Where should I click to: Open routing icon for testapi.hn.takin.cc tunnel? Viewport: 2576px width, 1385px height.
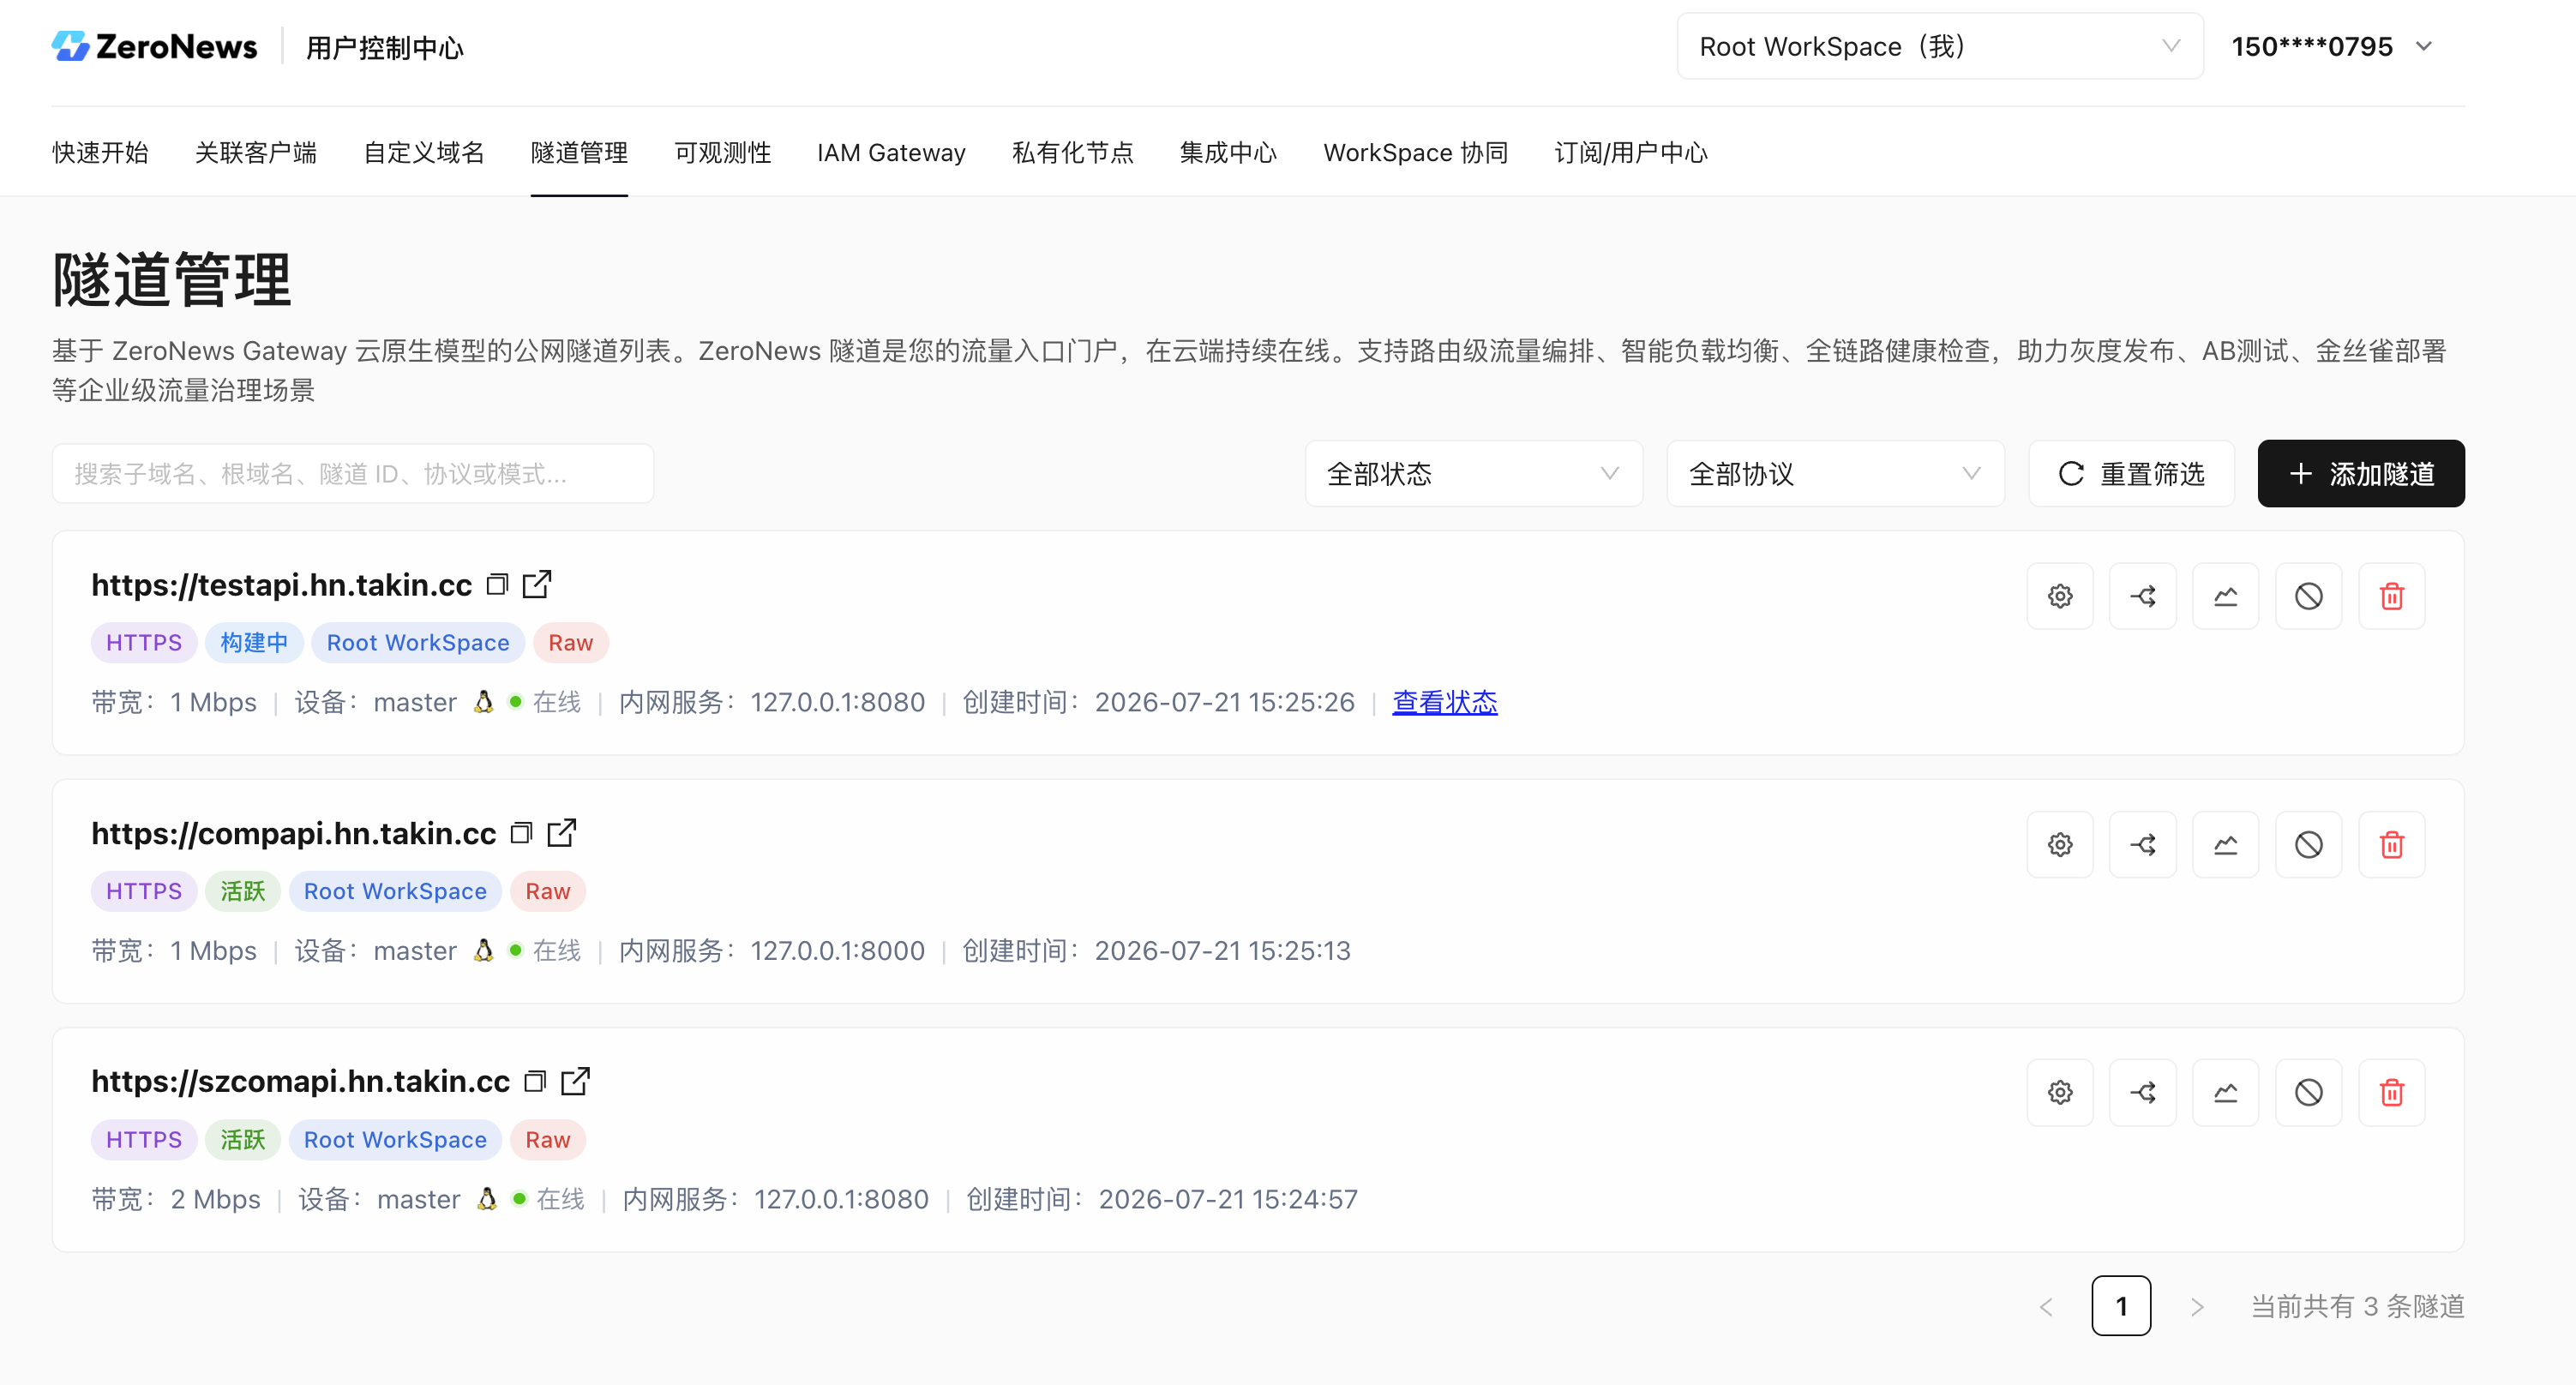click(x=2143, y=596)
